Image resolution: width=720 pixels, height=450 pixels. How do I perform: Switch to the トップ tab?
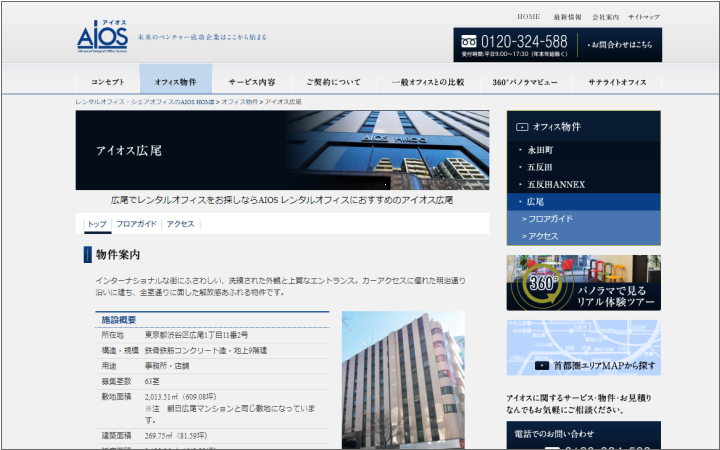click(x=97, y=224)
